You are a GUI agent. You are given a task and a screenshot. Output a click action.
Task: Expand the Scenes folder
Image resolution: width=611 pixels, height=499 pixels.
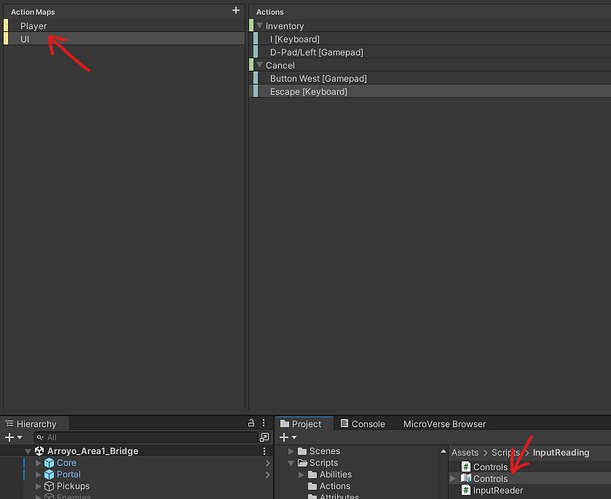click(291, 451)
